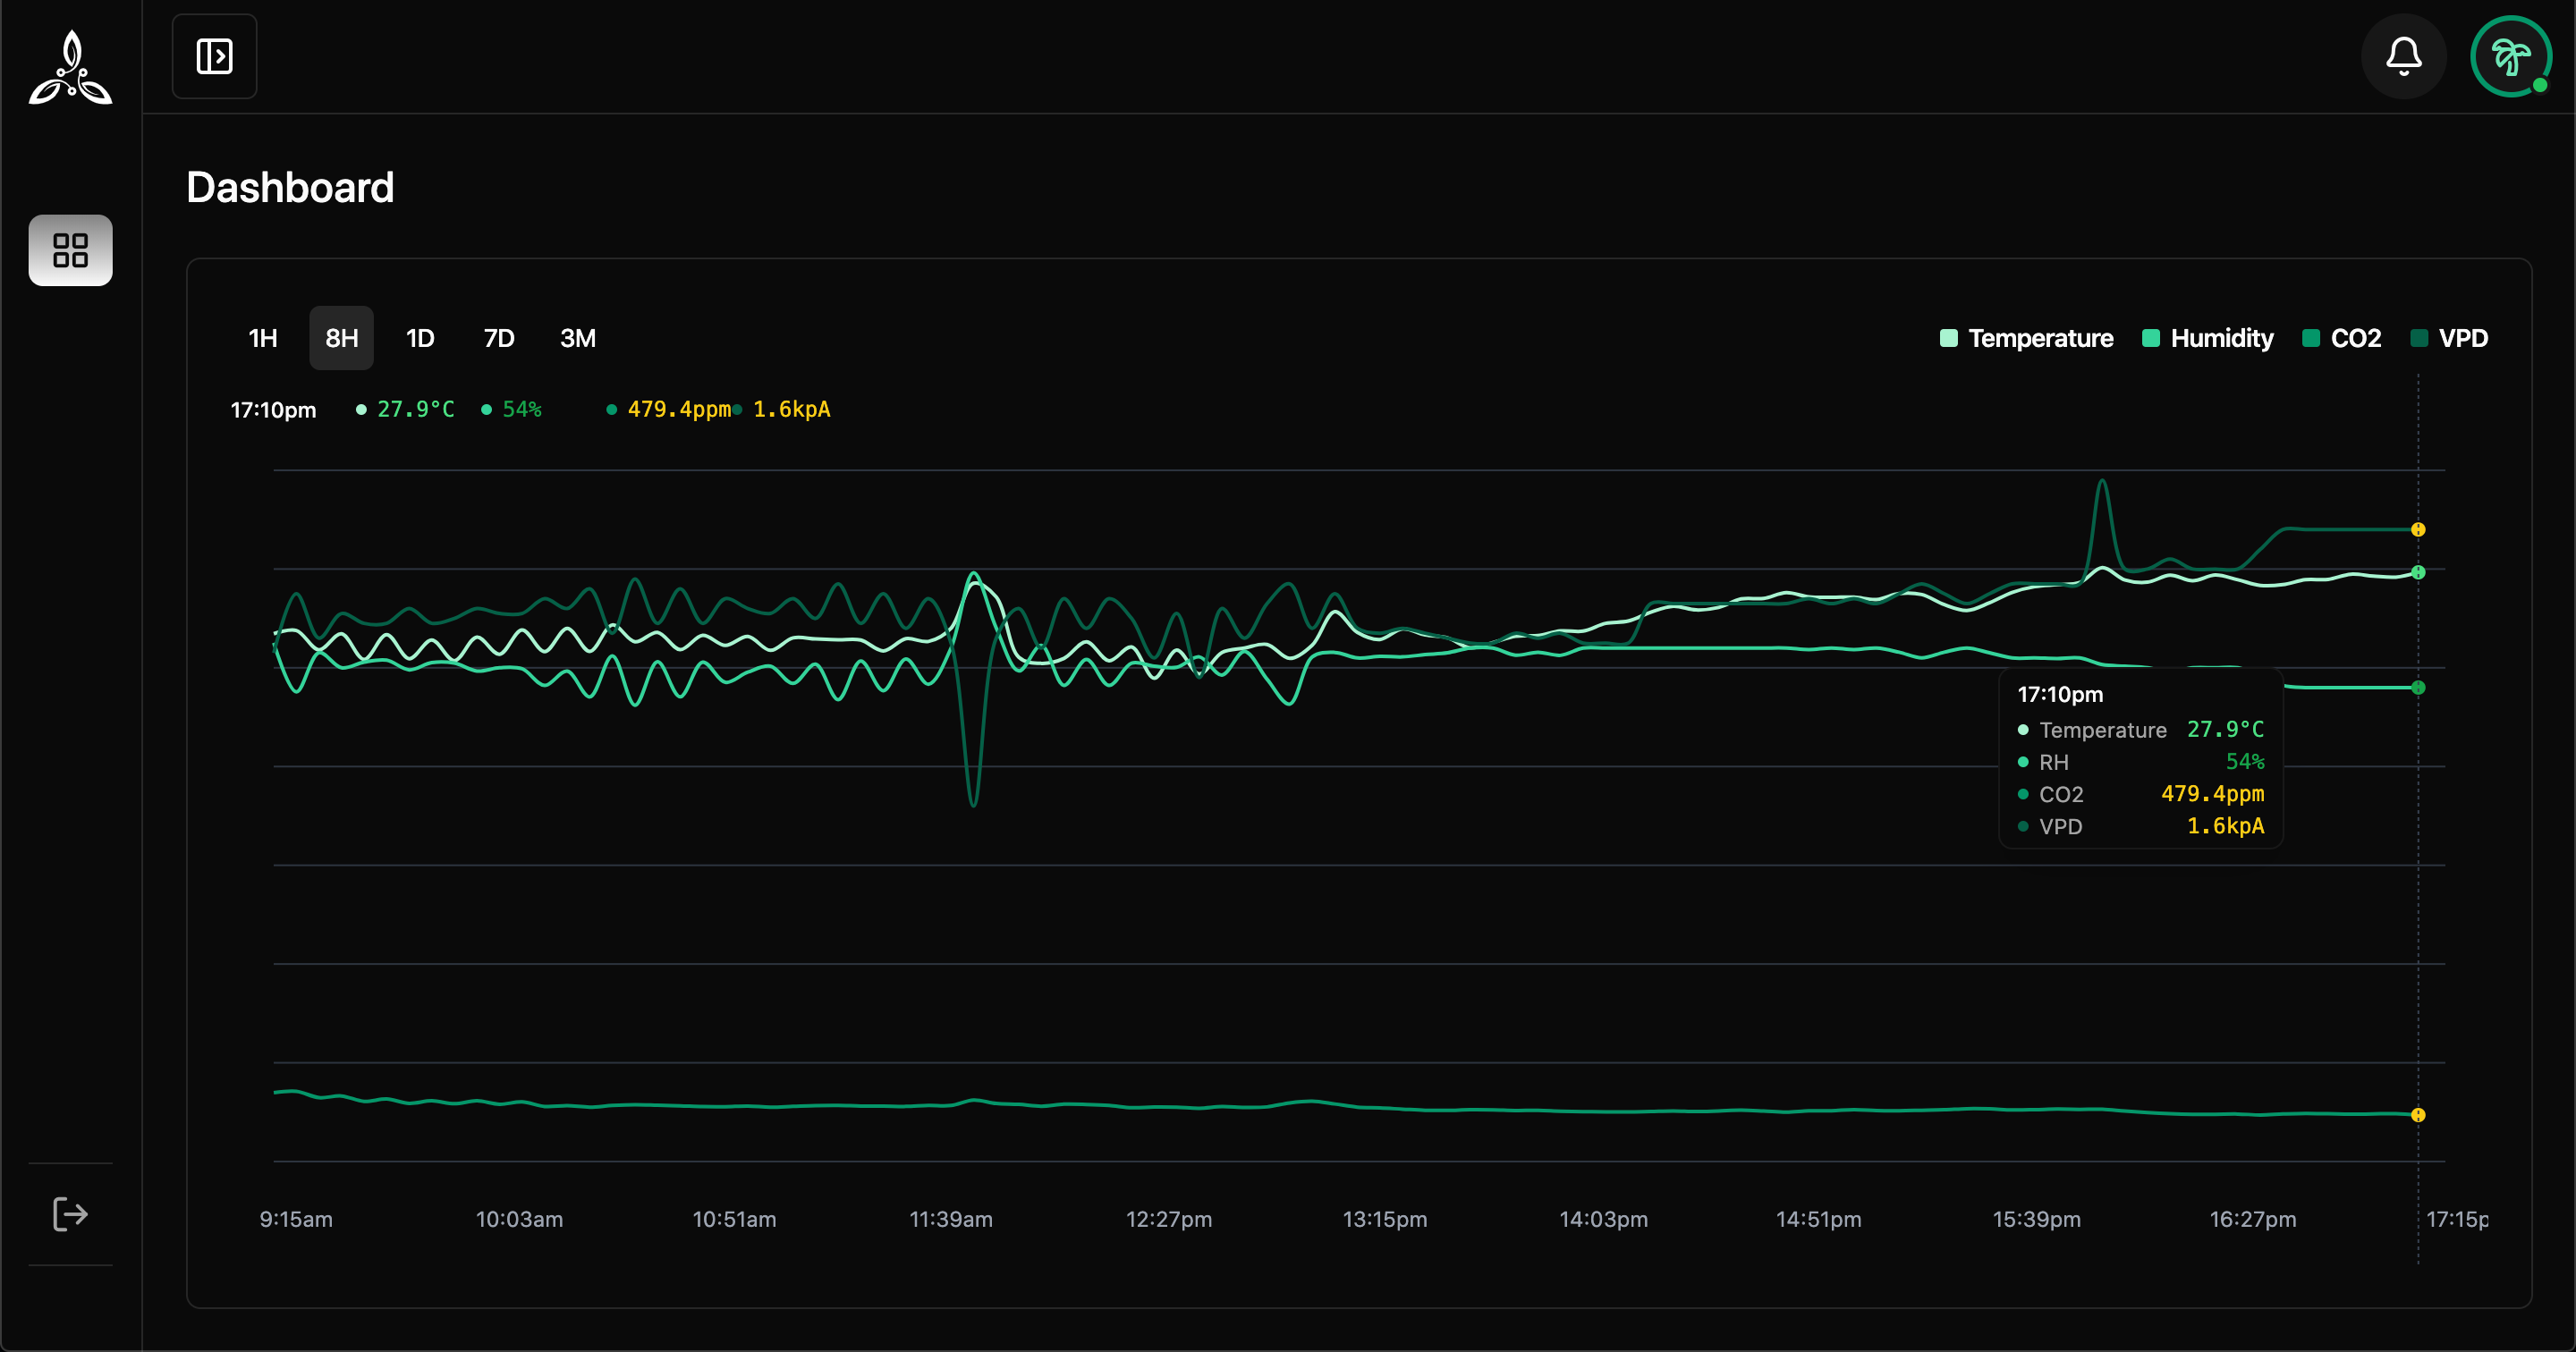The width and height of the screenshot is (2576, 1352).
Task: Click the Humidity data point on hover line
Action: (x=2418, y=687)
